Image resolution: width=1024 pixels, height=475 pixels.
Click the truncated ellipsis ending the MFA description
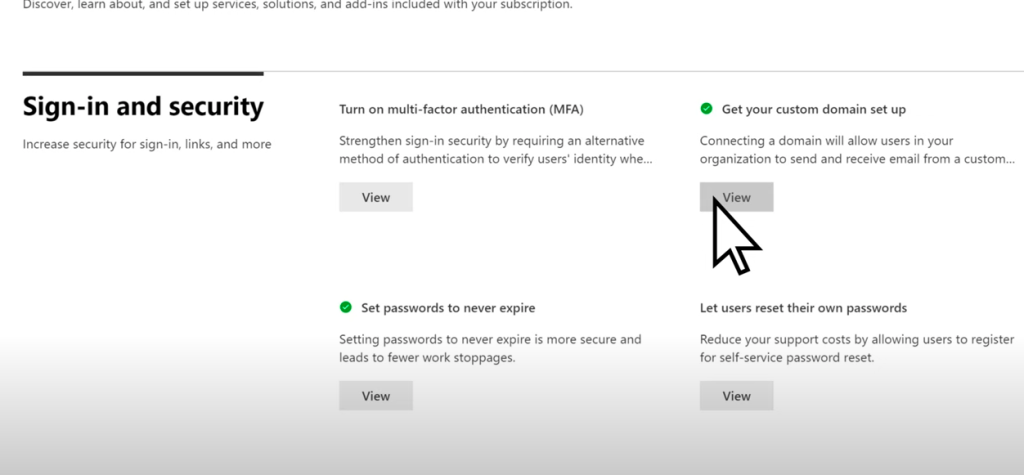click(x=648, y=160)
